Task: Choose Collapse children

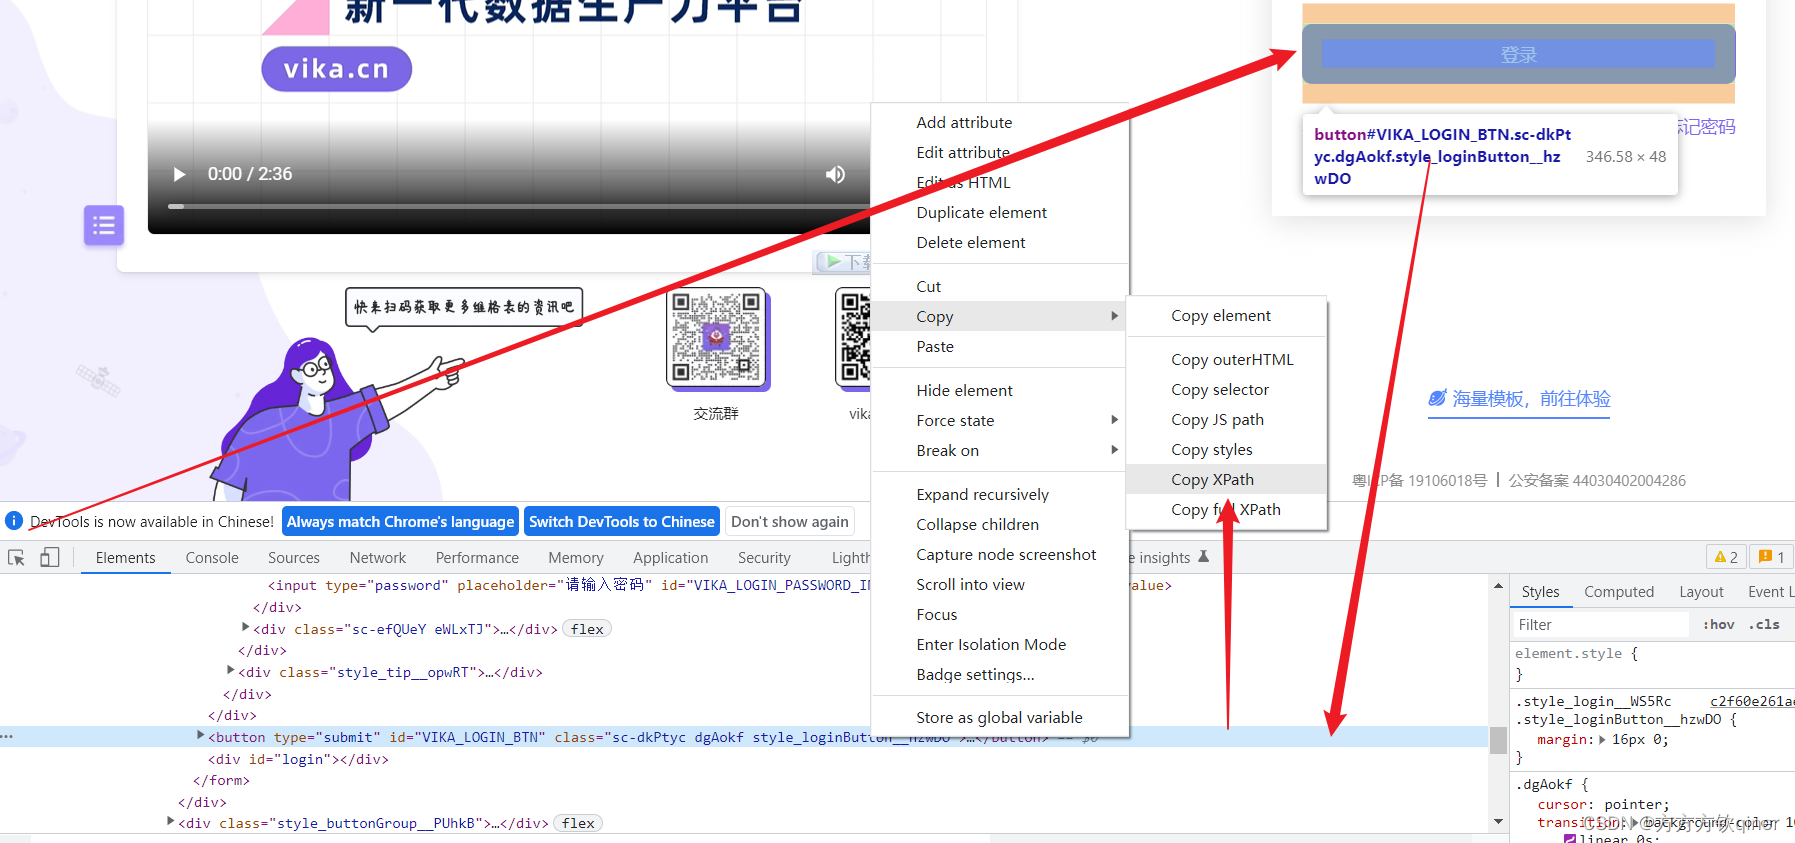Action: point(1000,524)
